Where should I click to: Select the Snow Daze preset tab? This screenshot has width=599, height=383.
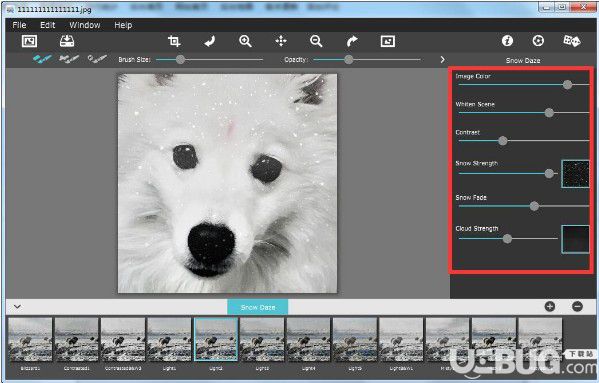click(257, 307)
